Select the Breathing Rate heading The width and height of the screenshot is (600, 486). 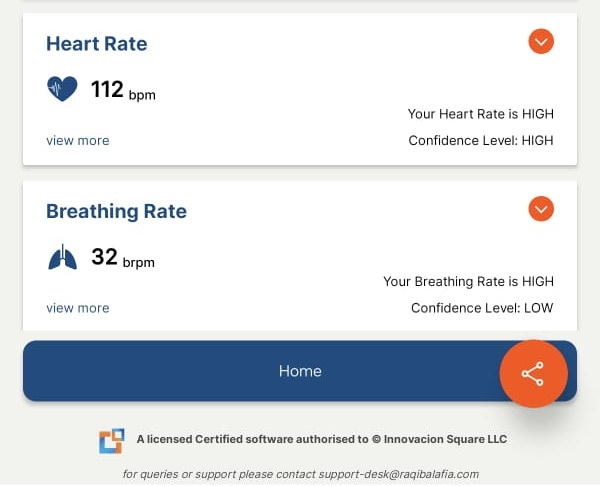click(x=116, y=212)
